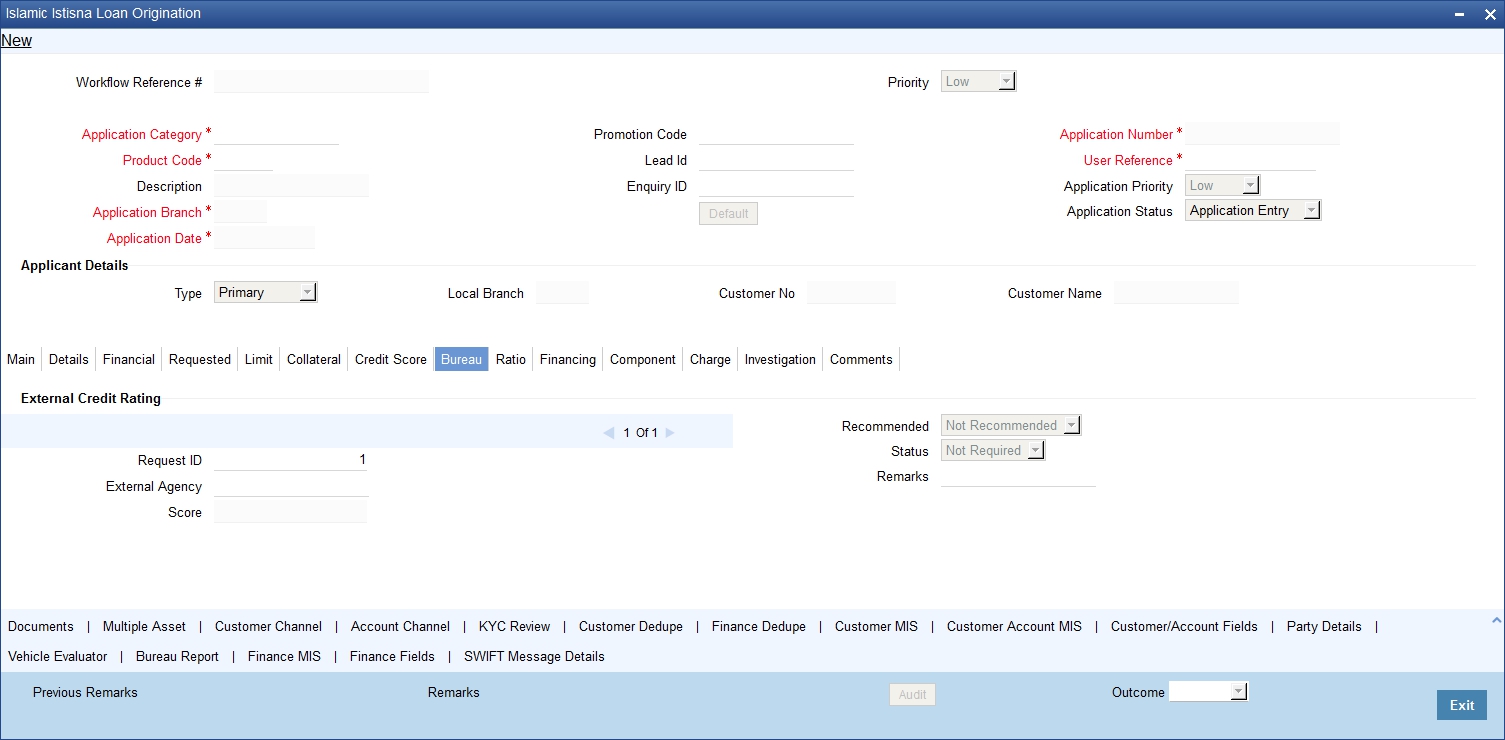Open the Bureau Report link
The image size is (1505, 740).
177,657
